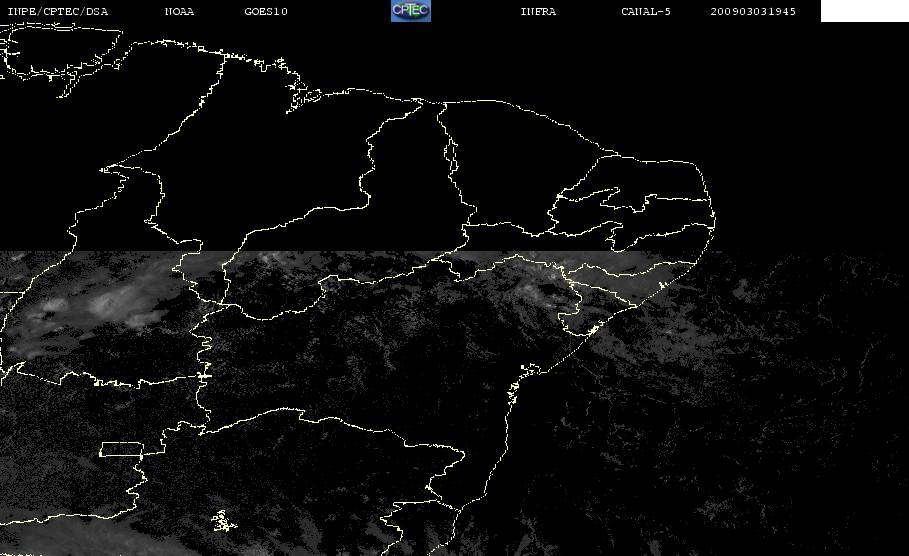
Task: Click the NOAA label in the header
Action: tap(179, 11)
